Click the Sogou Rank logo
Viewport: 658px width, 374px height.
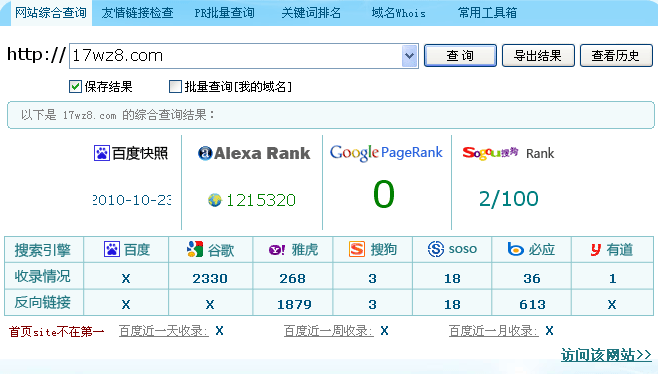pyautogui.click(x=508, y=153)
